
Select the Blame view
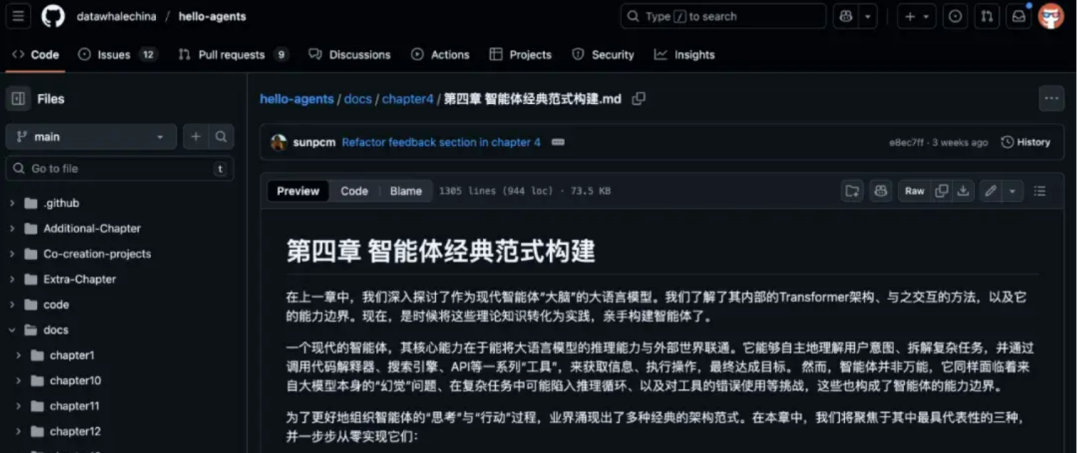[406, 191]
